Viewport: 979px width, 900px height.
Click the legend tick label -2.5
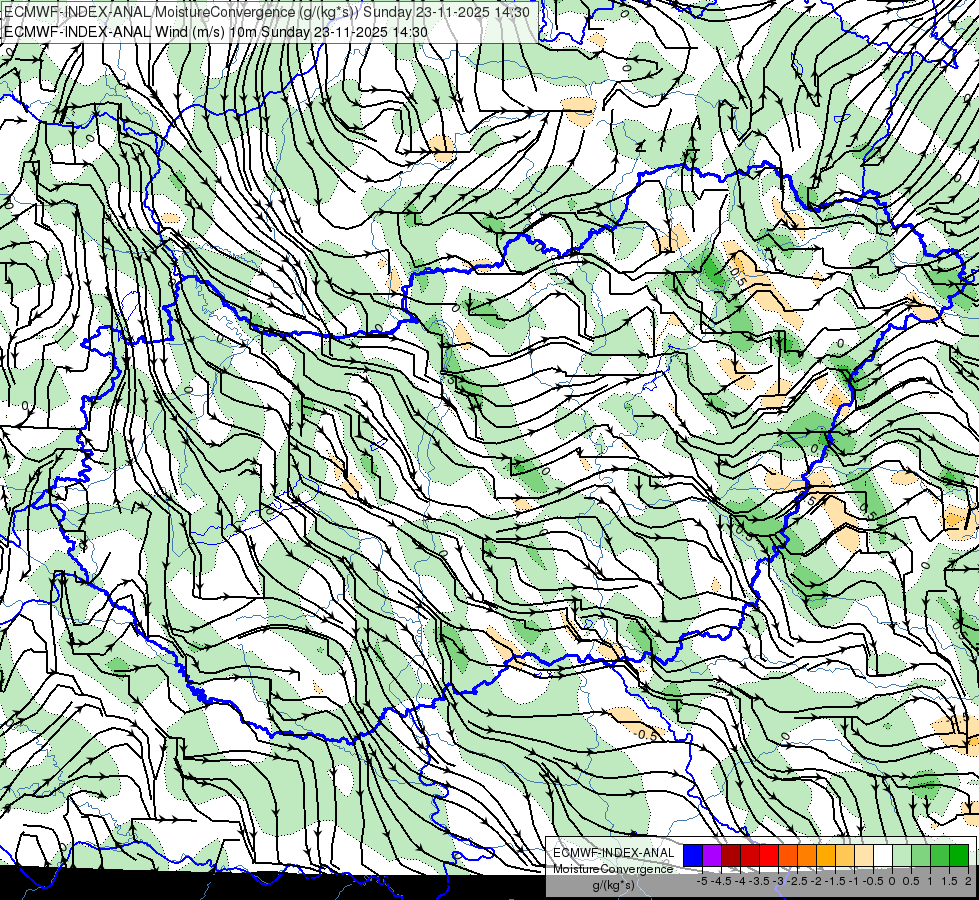[797, 881]
